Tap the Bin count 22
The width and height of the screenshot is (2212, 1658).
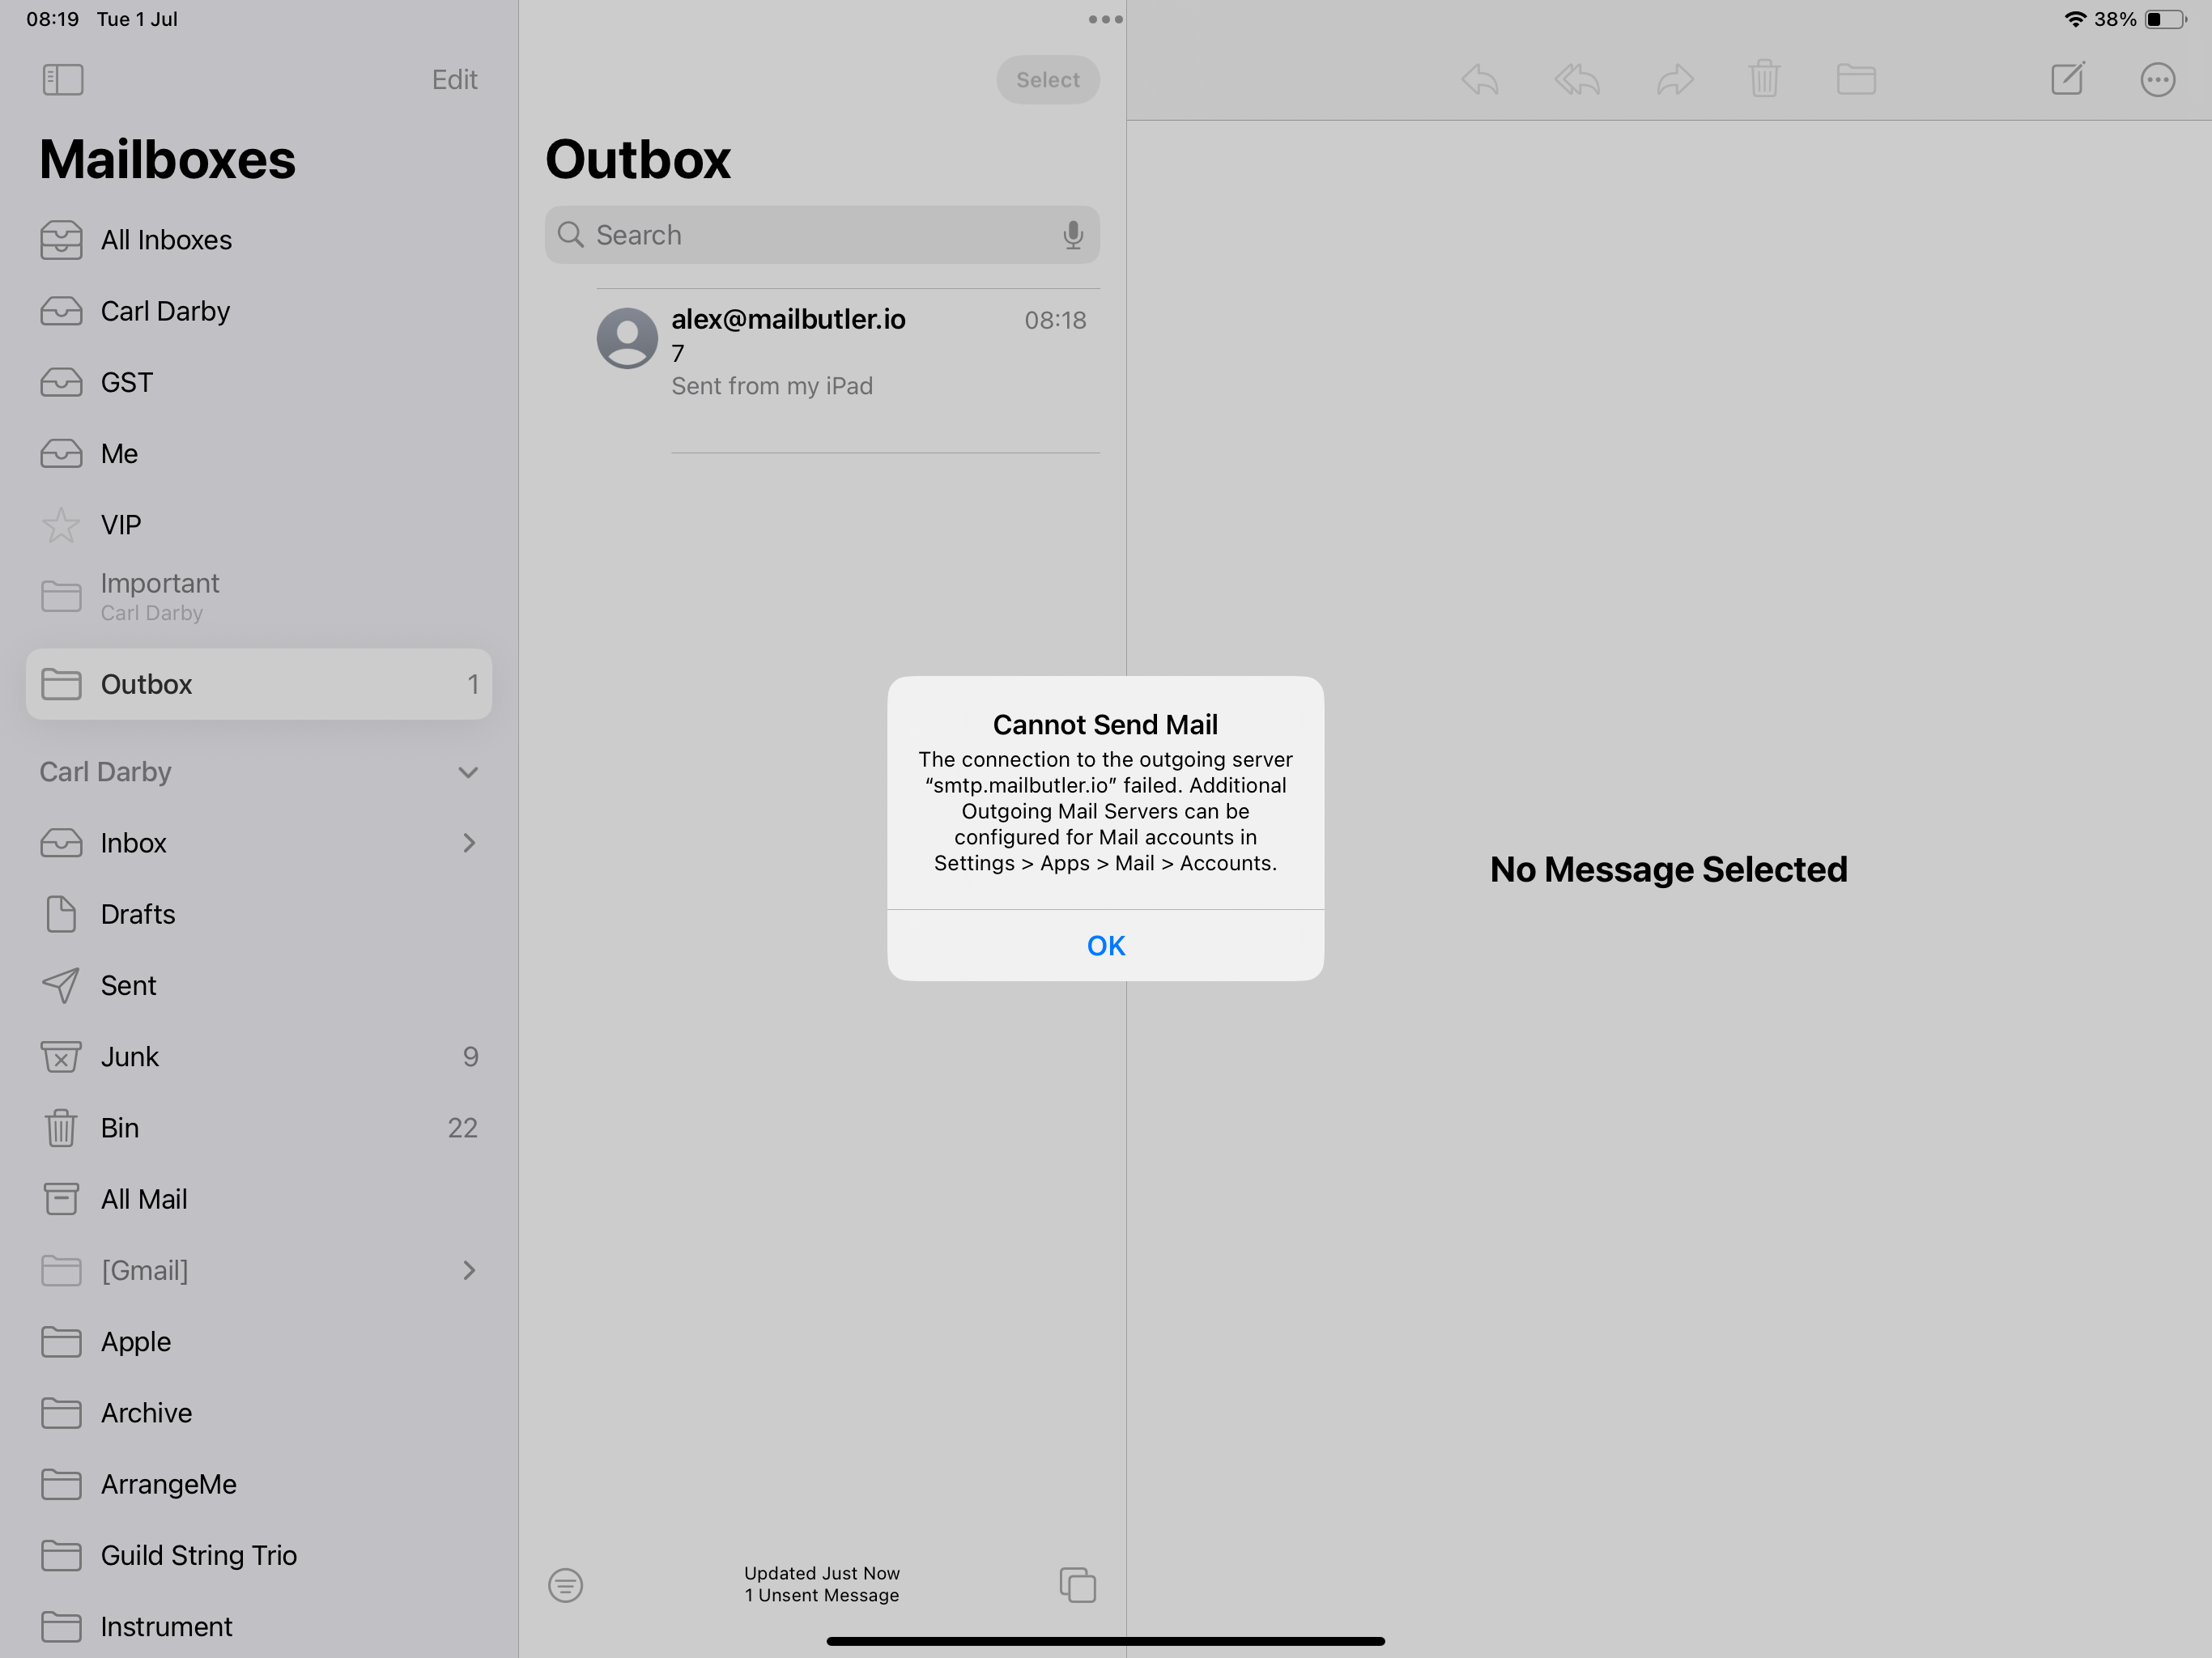point(462,1128)
